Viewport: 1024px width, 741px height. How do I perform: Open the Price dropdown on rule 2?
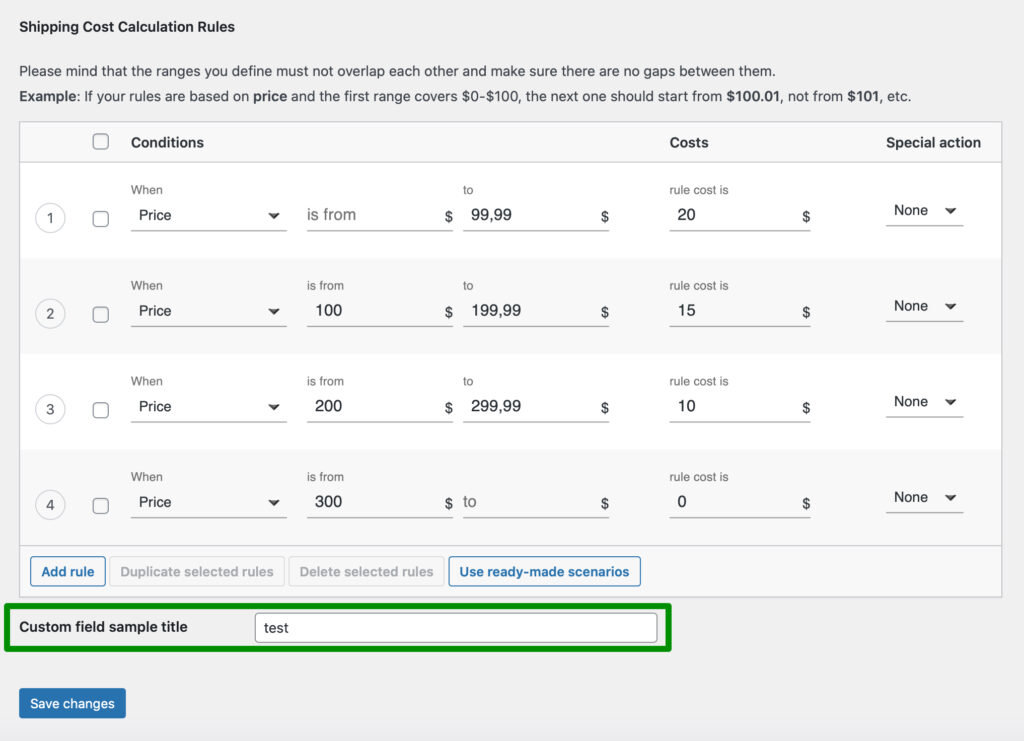tap(207, 310)
